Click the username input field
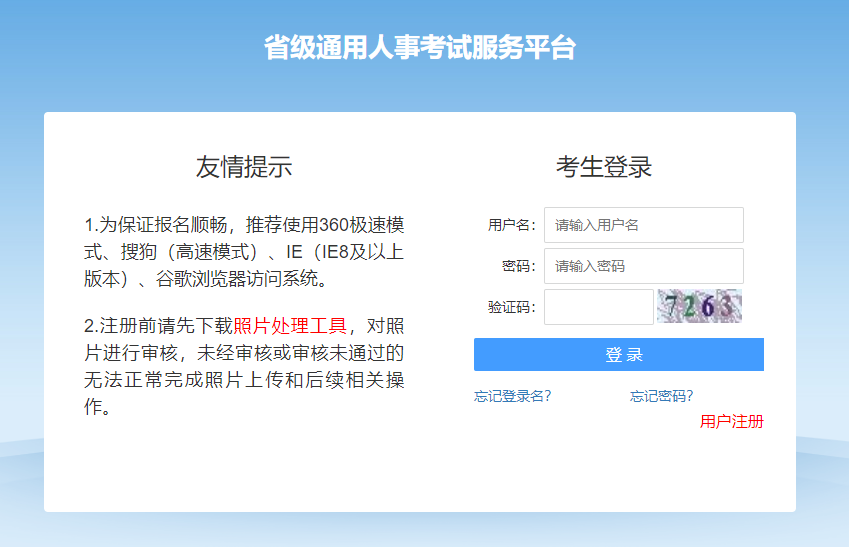This screenshot has width=849, height=547. [x=644, y=225]
